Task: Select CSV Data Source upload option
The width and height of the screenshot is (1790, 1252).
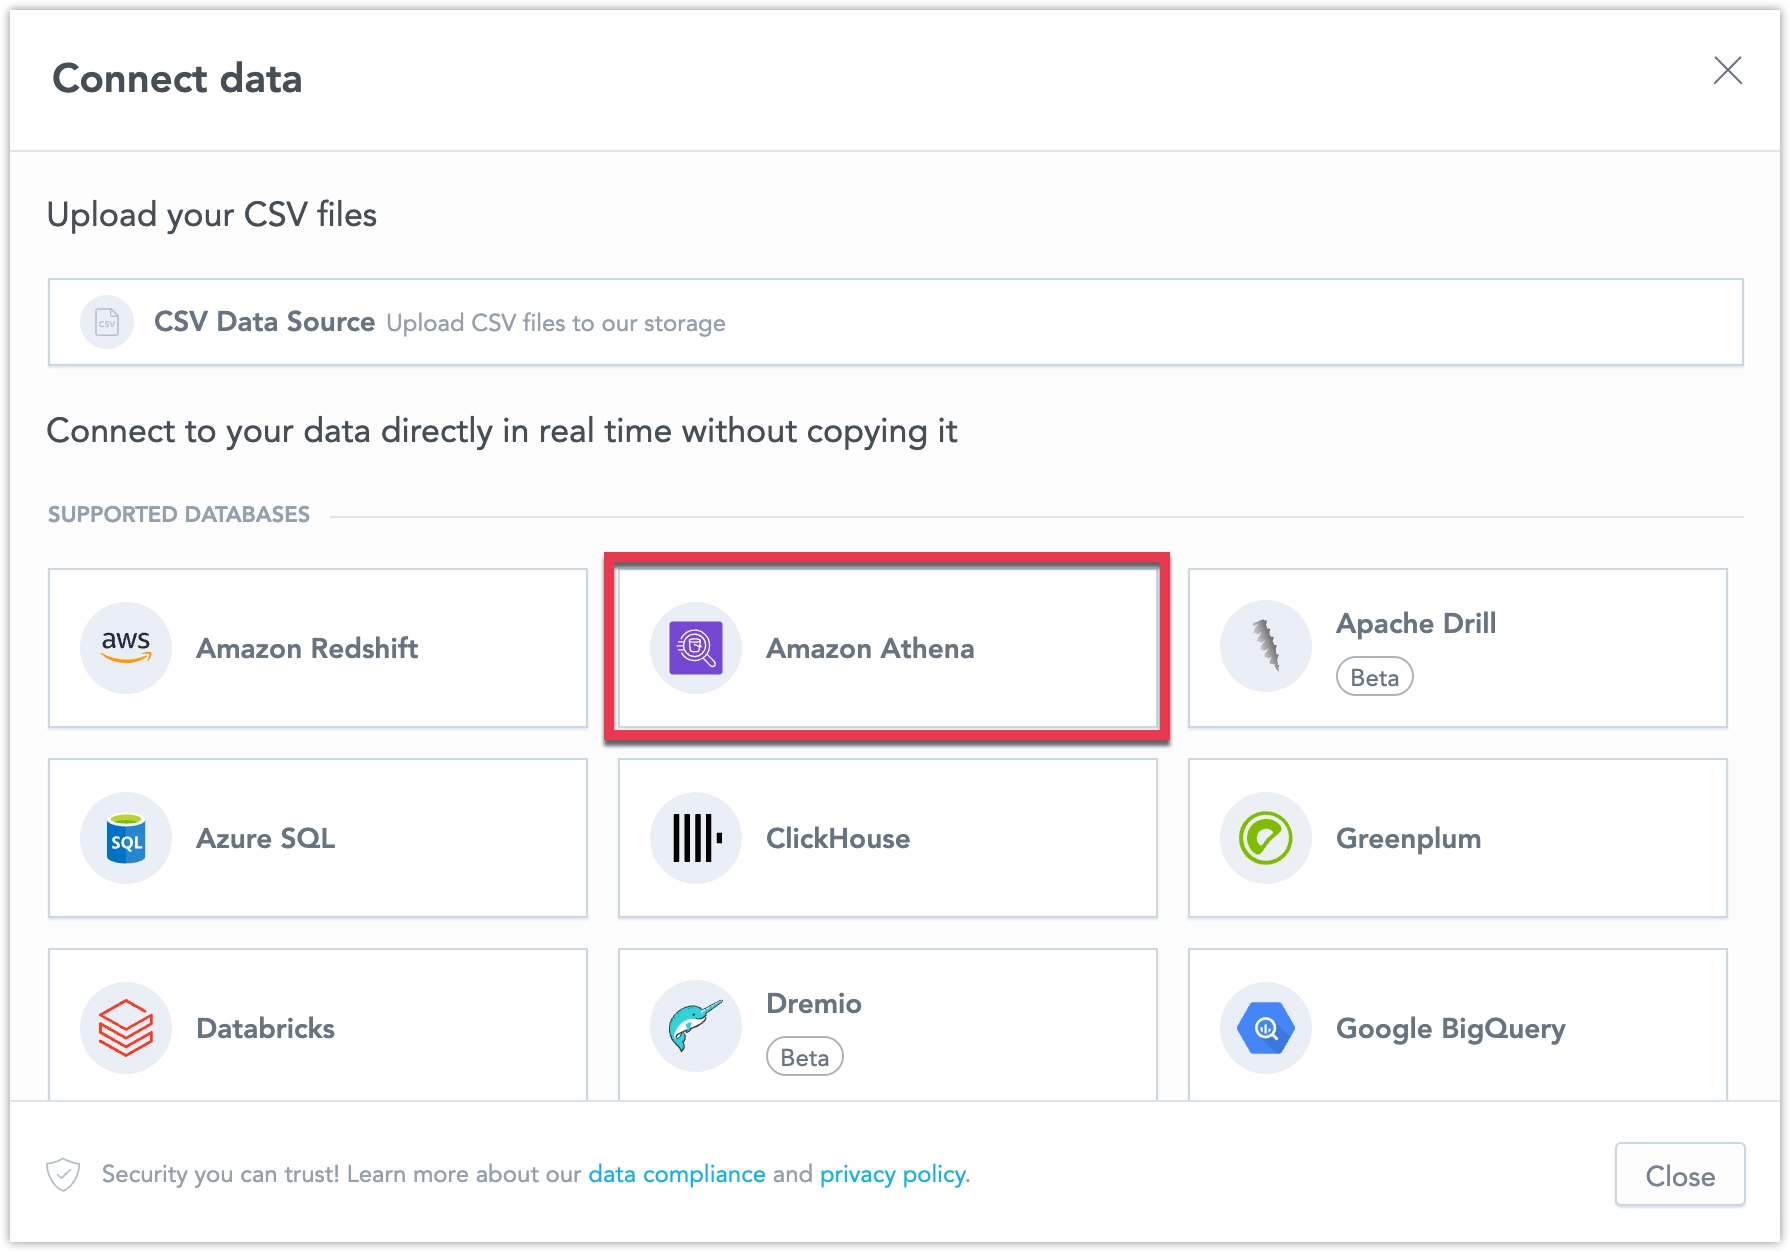Action: 264,322
